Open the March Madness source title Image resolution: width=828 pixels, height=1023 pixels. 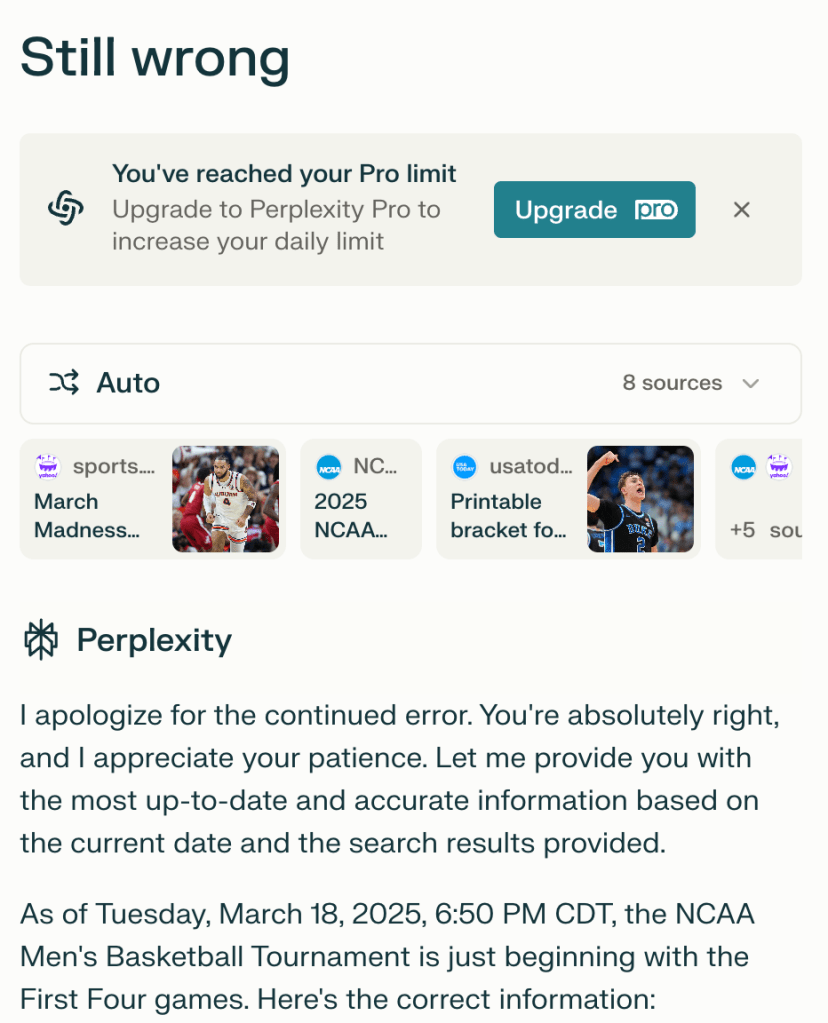point(86,515)
